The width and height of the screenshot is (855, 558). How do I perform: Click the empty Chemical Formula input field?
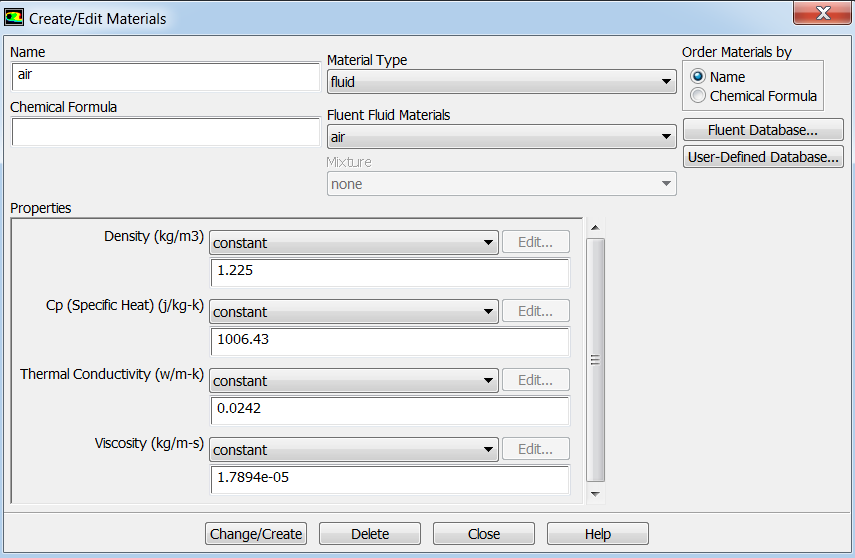pos(165,131)
